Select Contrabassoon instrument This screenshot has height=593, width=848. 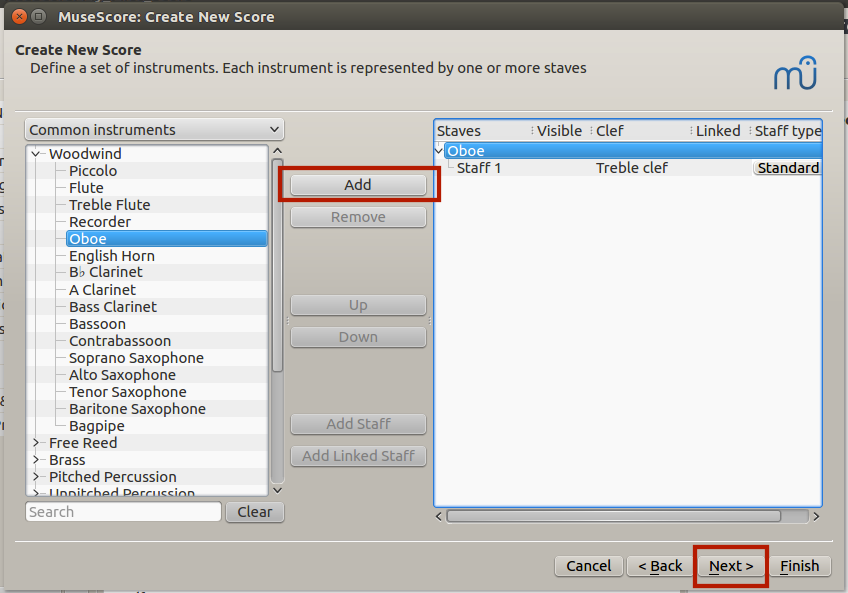pyautogui.click(x=120, y=341)
